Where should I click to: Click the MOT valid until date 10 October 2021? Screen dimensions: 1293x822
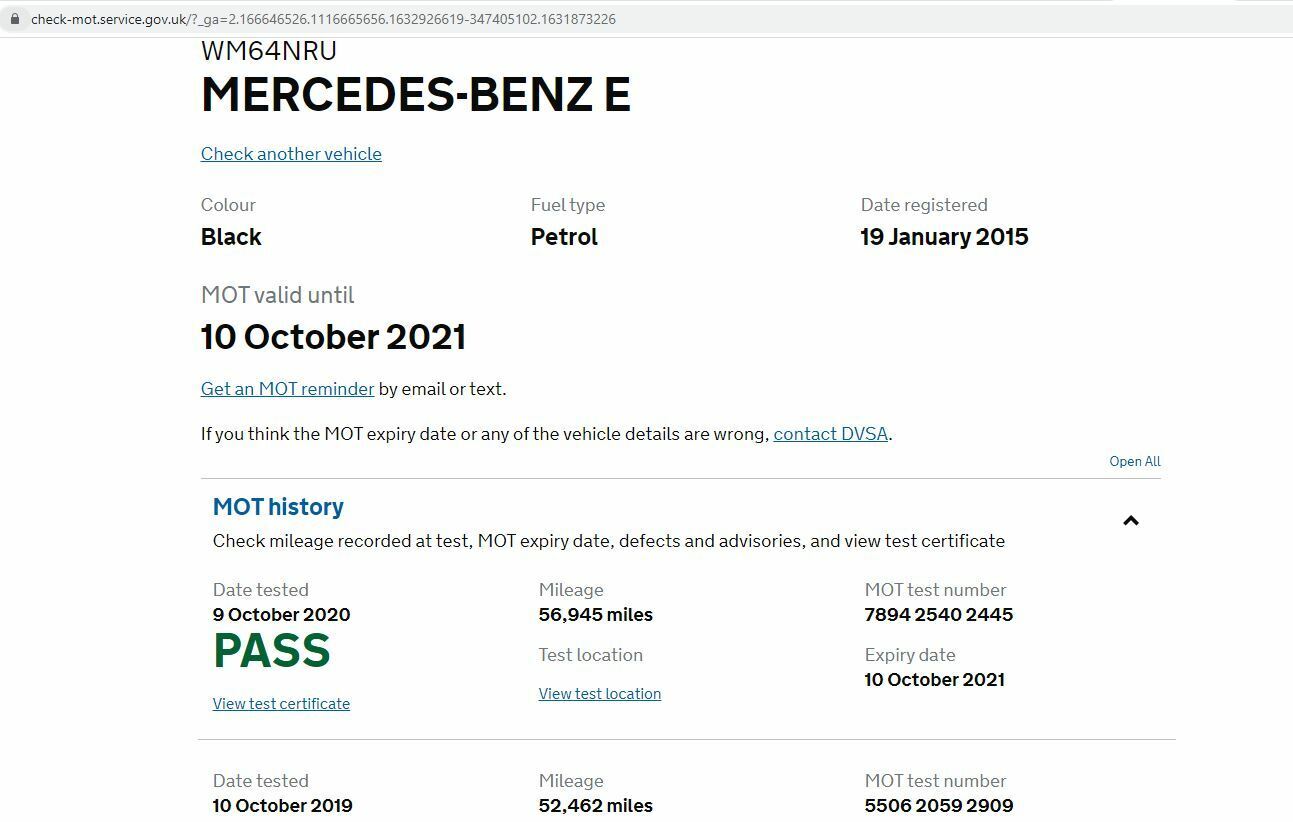coord(333,337)
